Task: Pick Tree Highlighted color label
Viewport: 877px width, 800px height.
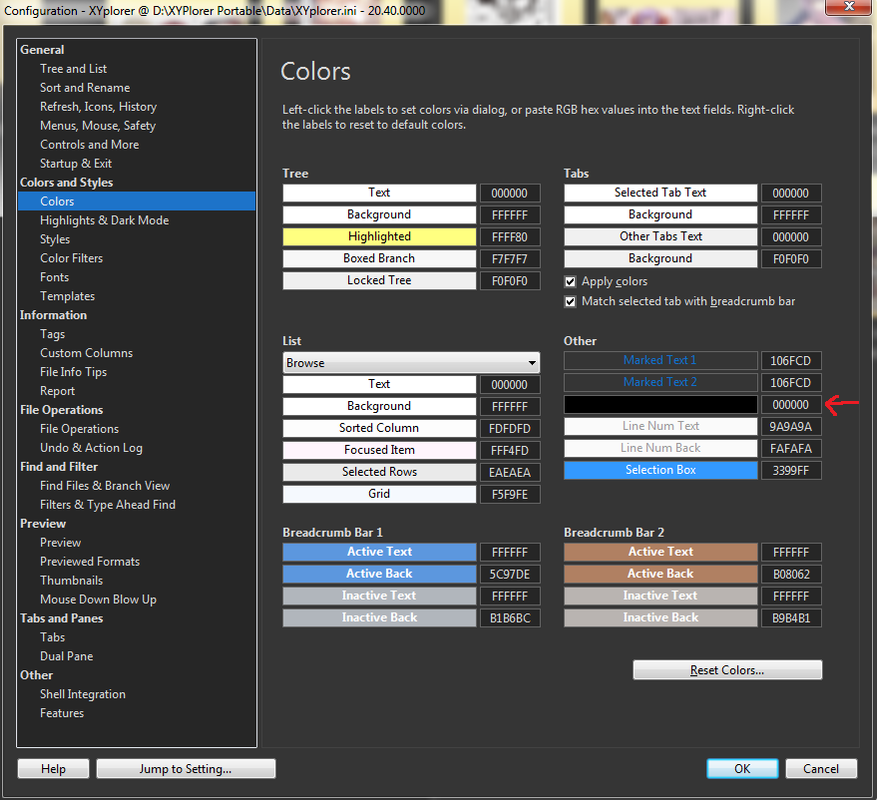Action: (379, 237)
